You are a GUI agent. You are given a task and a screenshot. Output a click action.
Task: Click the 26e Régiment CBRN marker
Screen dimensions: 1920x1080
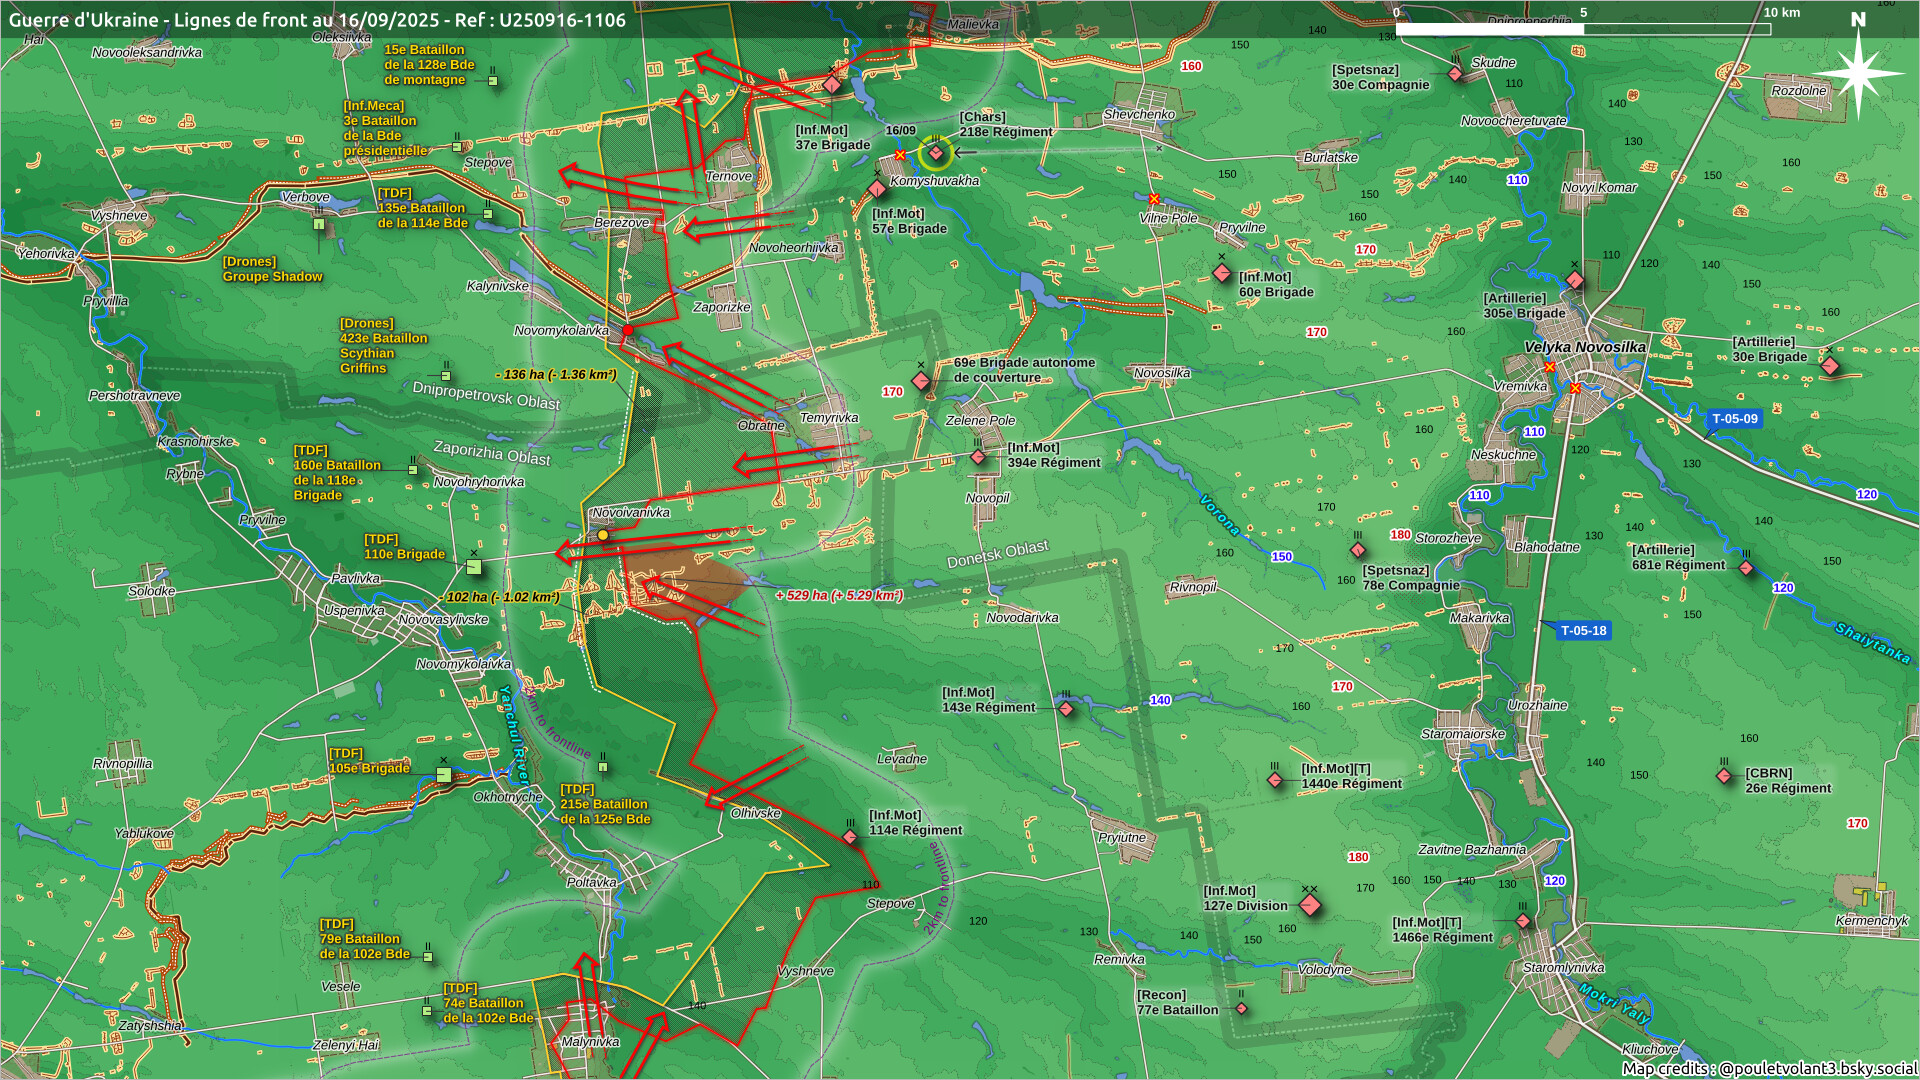1724,775
